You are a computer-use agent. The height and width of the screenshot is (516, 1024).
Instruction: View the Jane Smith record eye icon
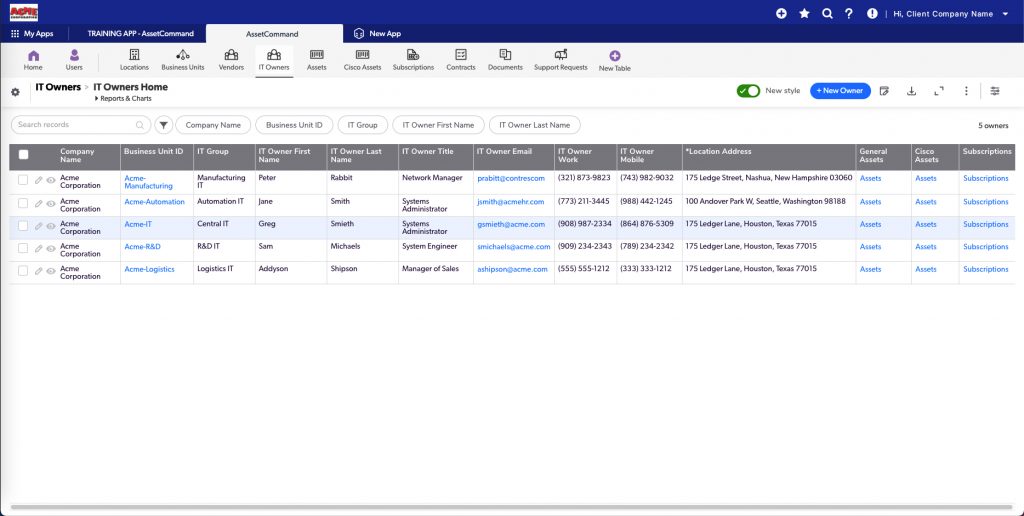point(51,204)
